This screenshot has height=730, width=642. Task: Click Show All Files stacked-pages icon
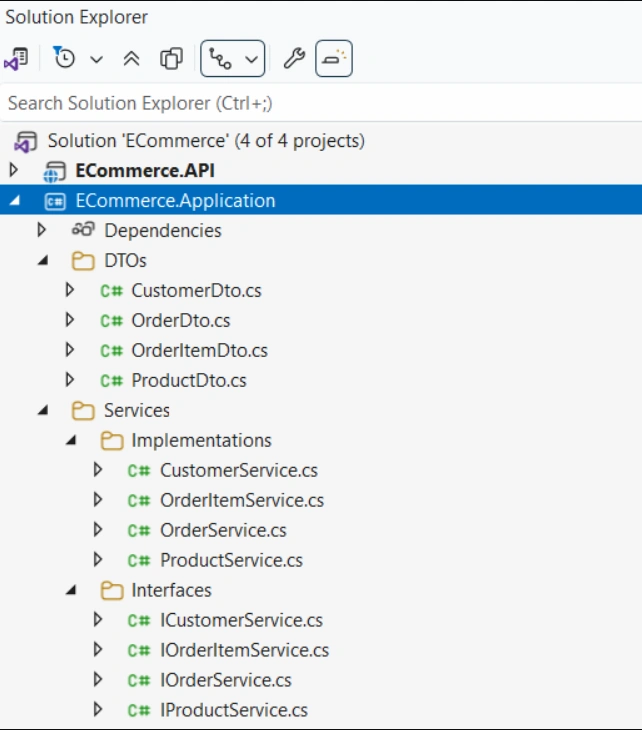(171, 59)
